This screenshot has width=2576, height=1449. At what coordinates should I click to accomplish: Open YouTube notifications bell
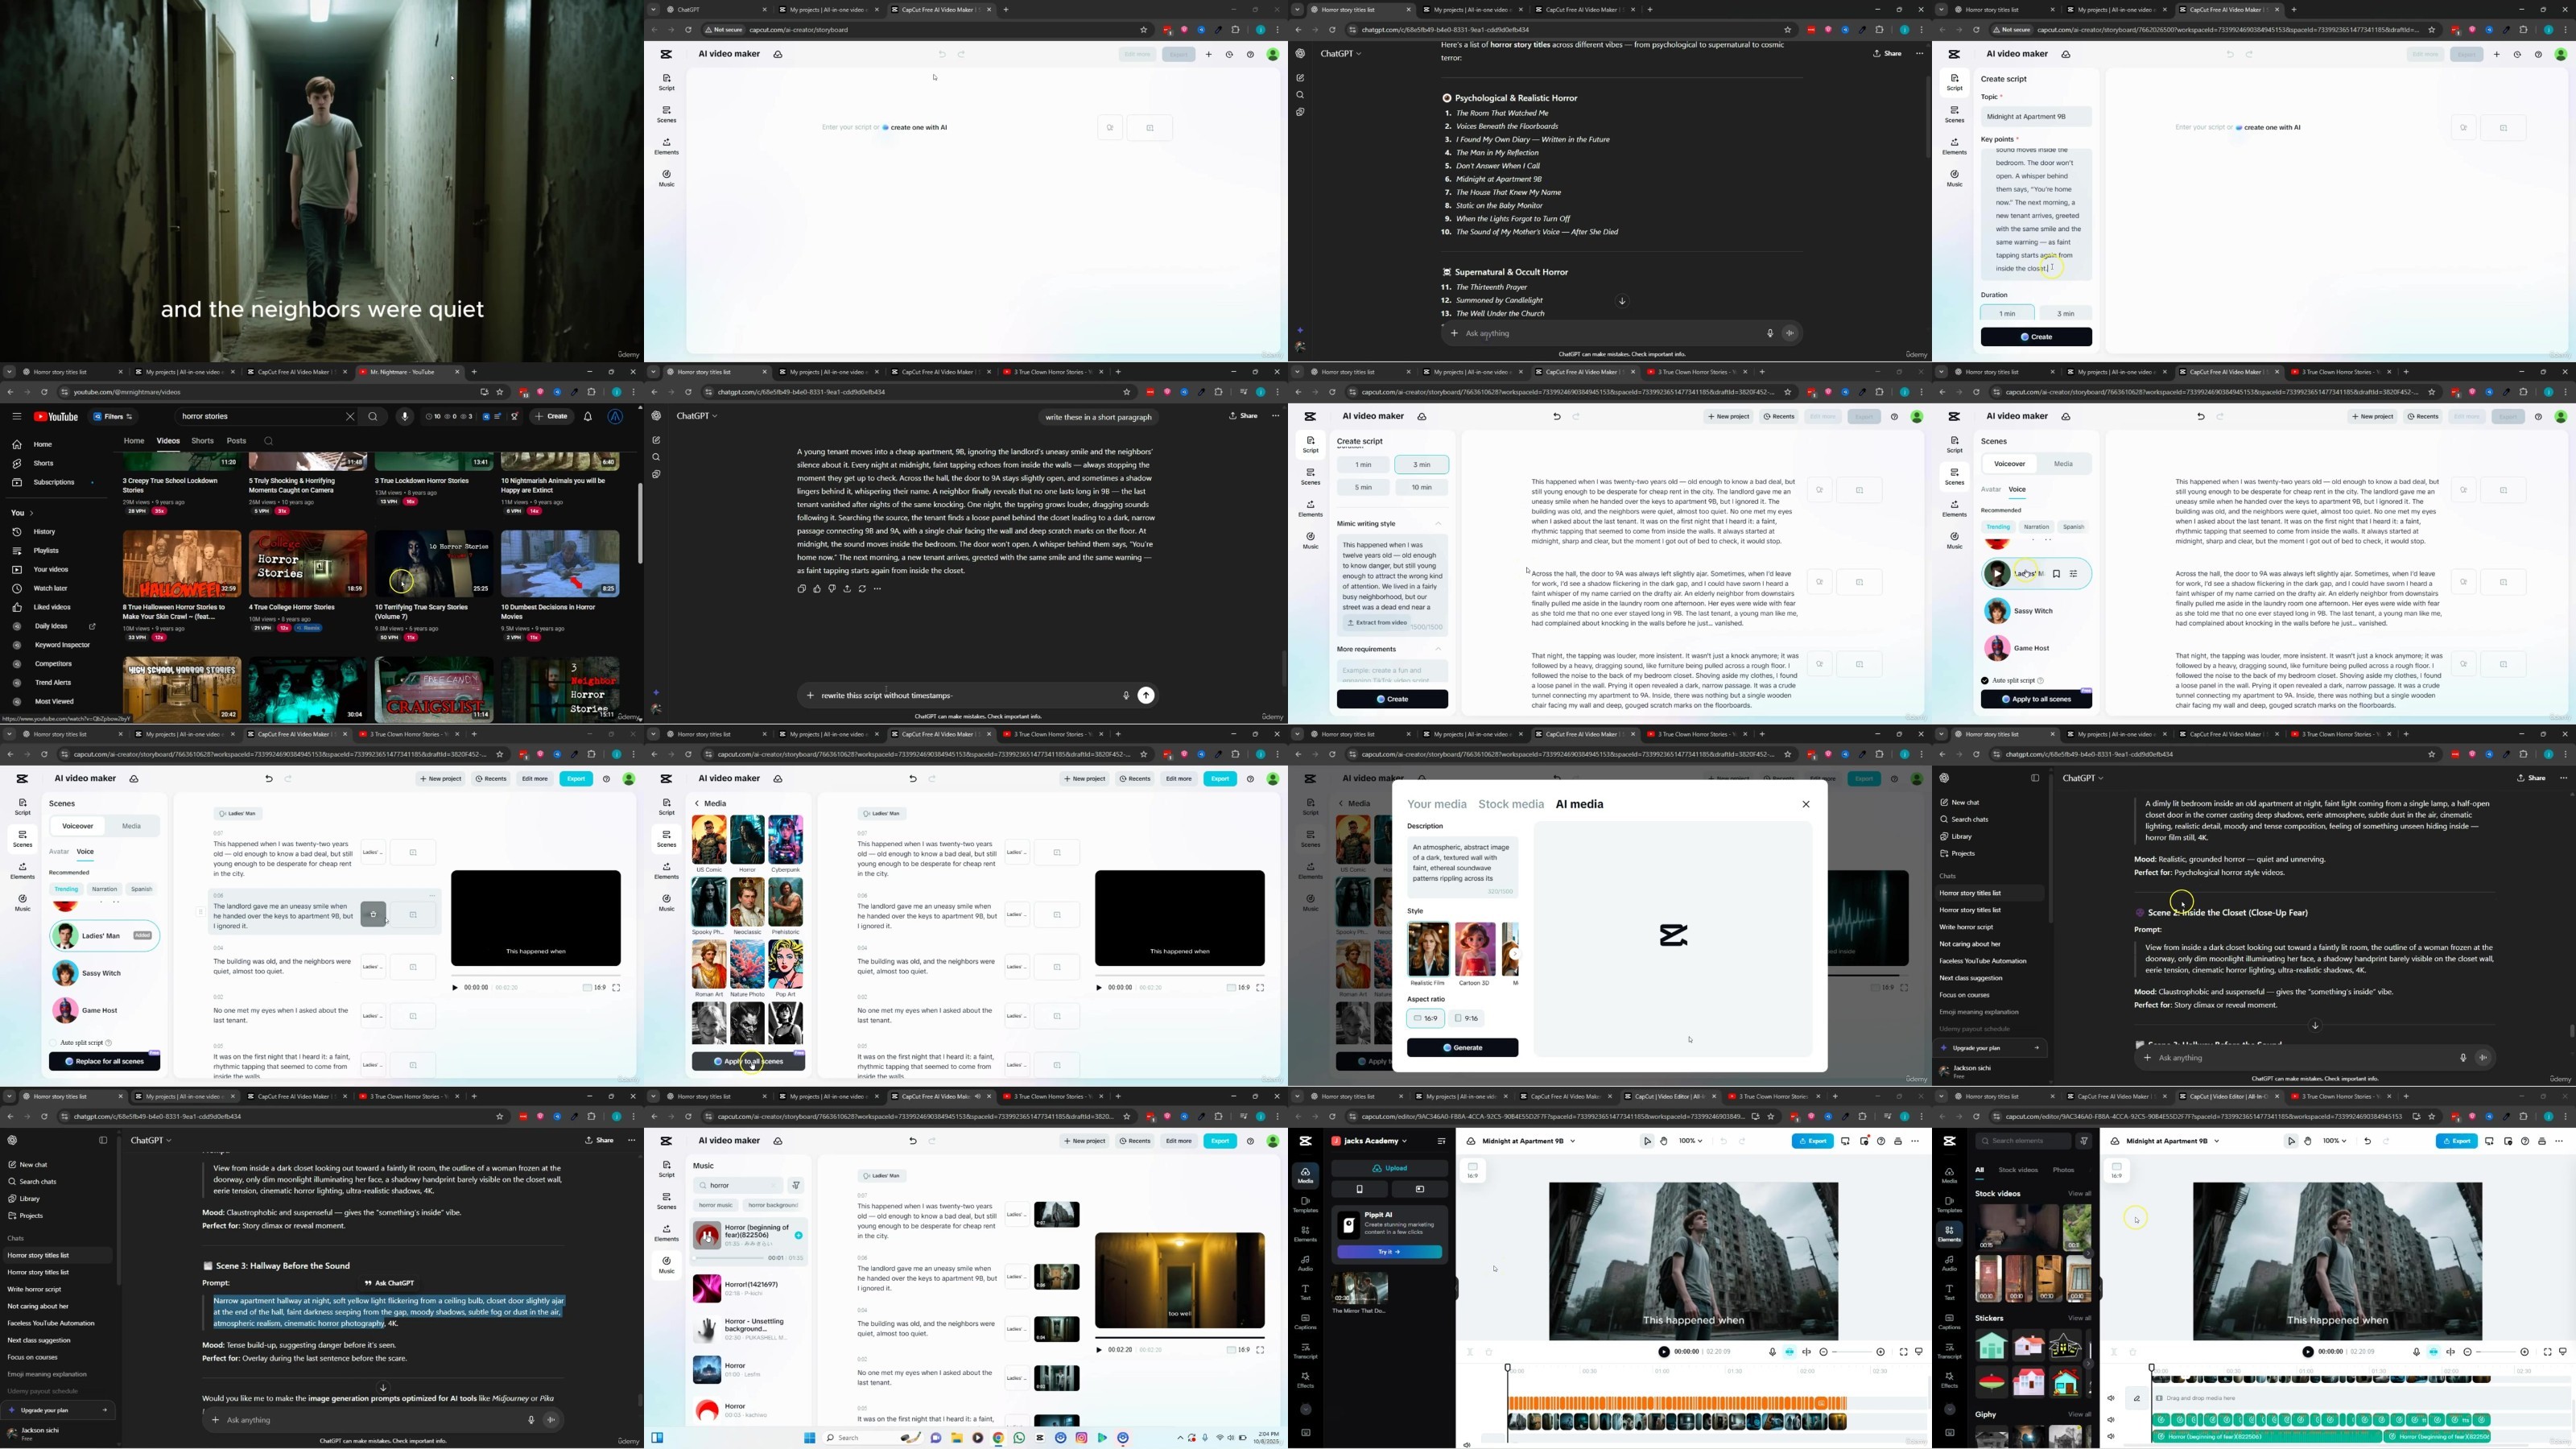[588, 417]
